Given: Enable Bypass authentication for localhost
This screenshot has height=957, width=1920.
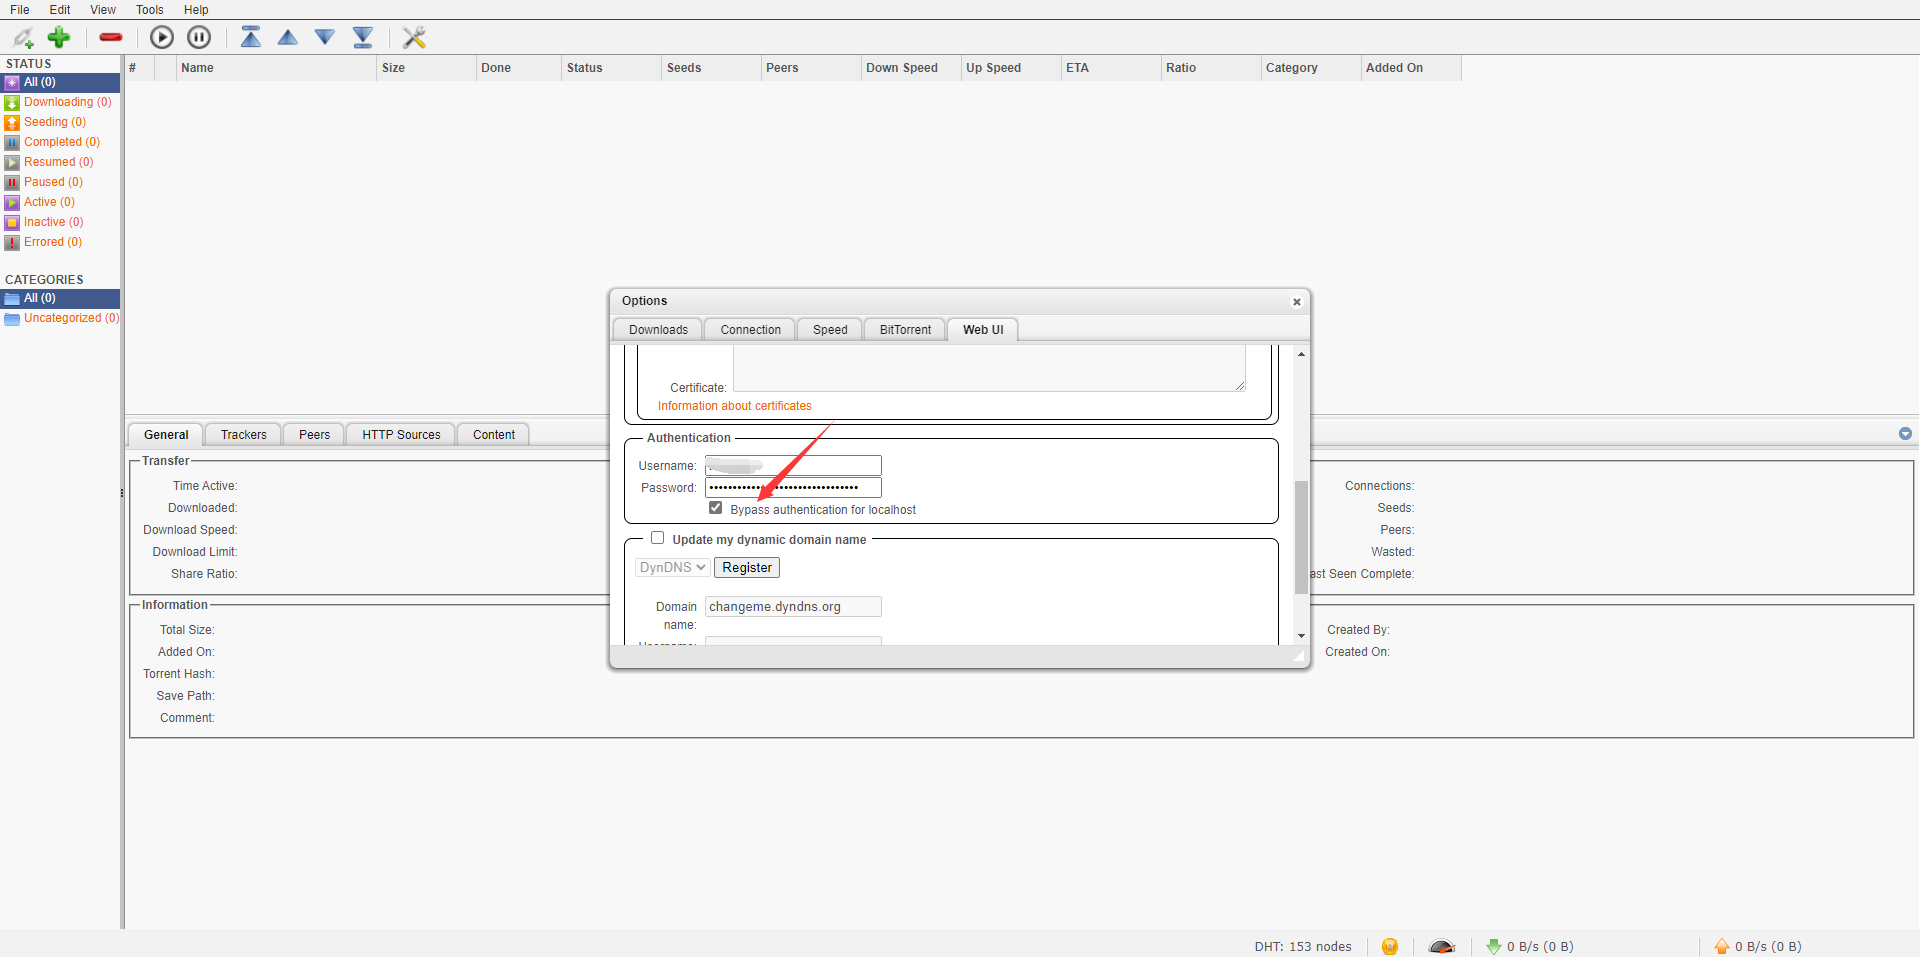Looking at the screenshot, I should pos(715,508).
